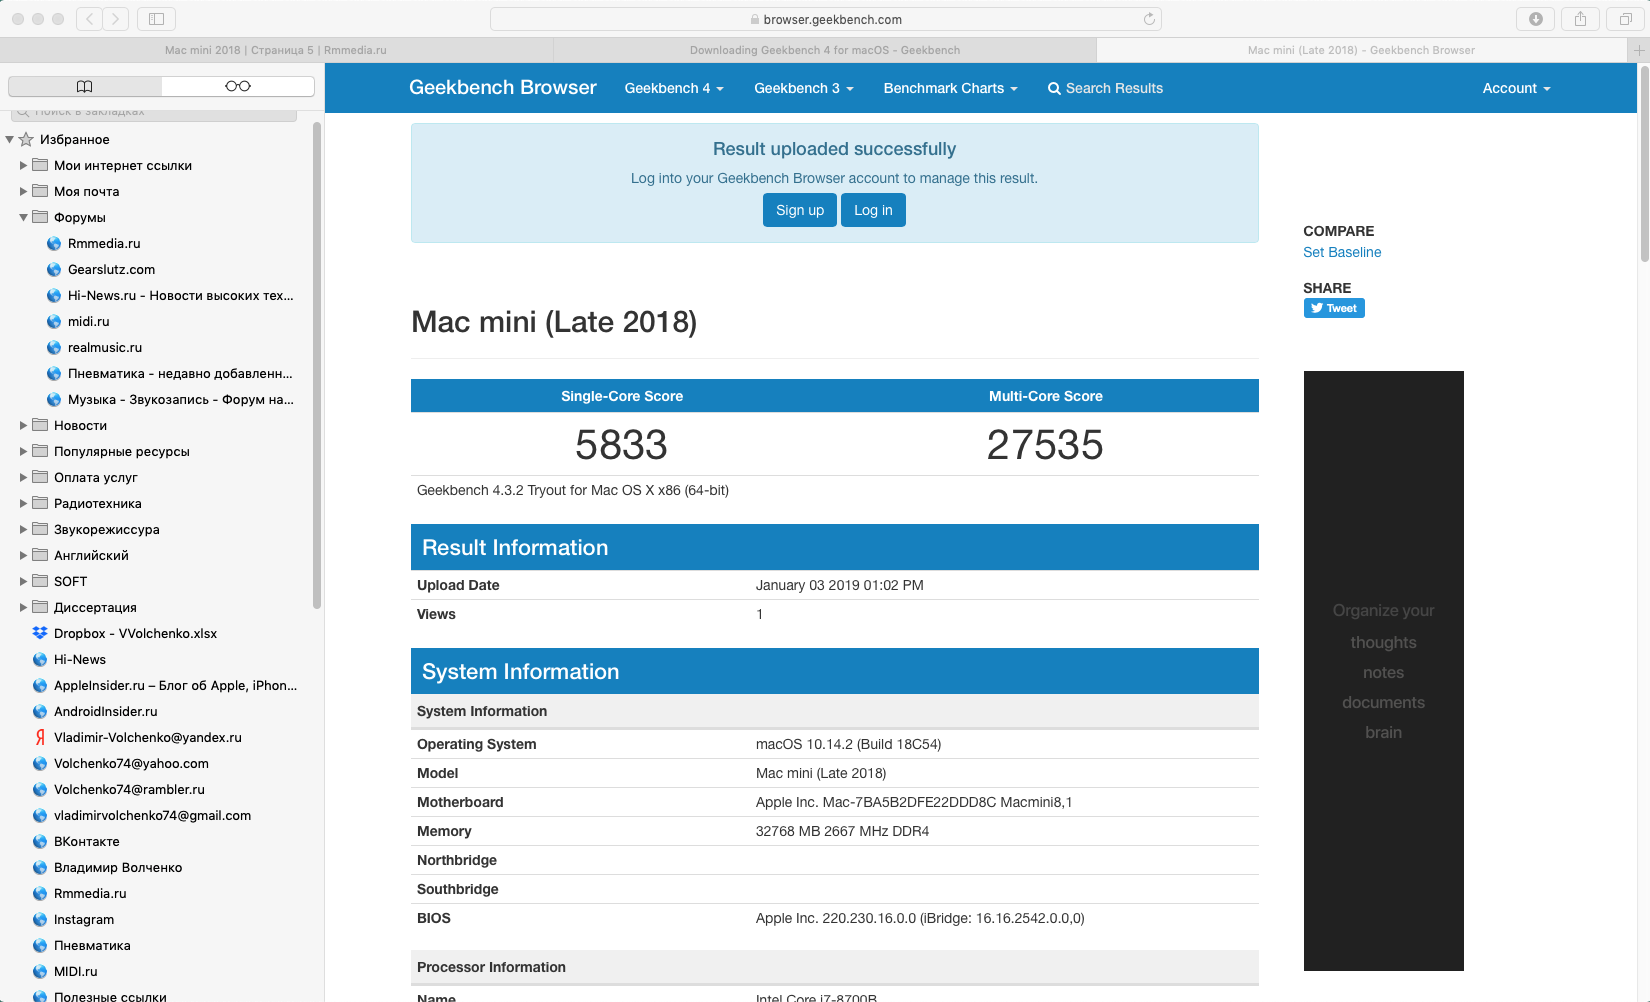Open the Hi-News bookmark

coord(79,659)
